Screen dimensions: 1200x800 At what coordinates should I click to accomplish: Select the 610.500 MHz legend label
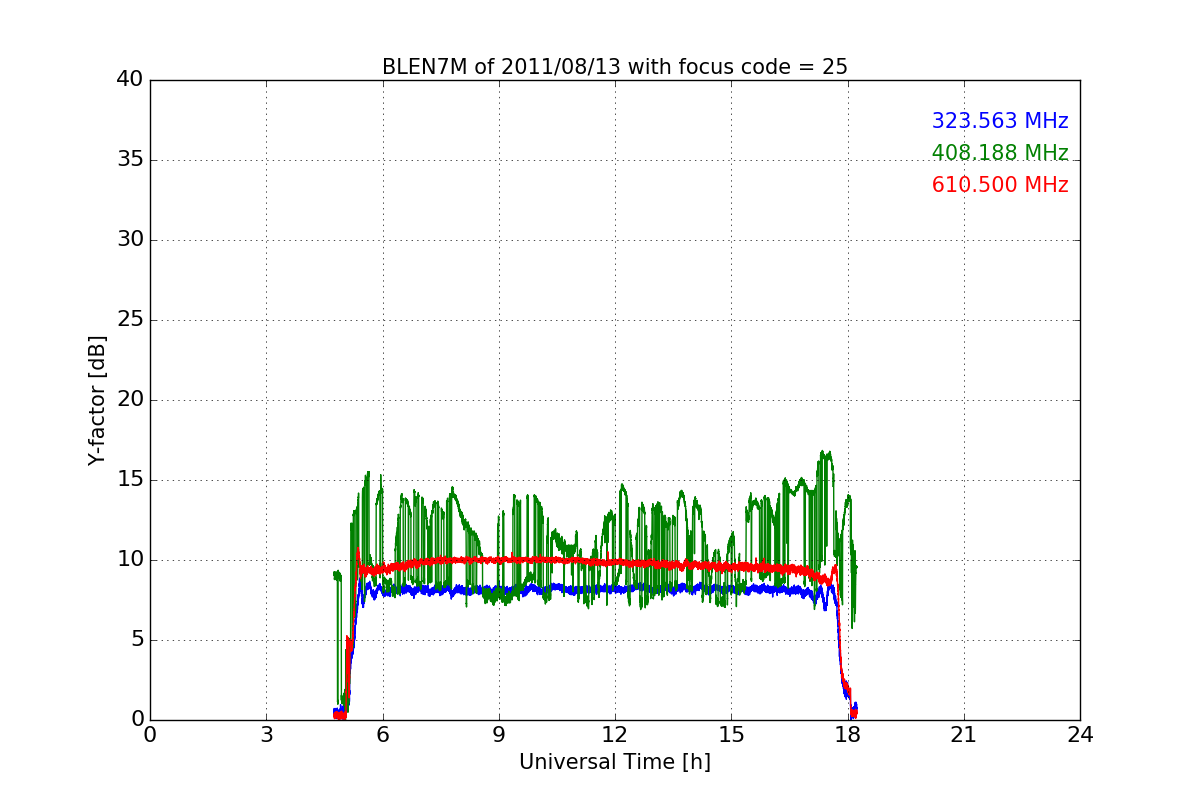[x=1000, y=185]
